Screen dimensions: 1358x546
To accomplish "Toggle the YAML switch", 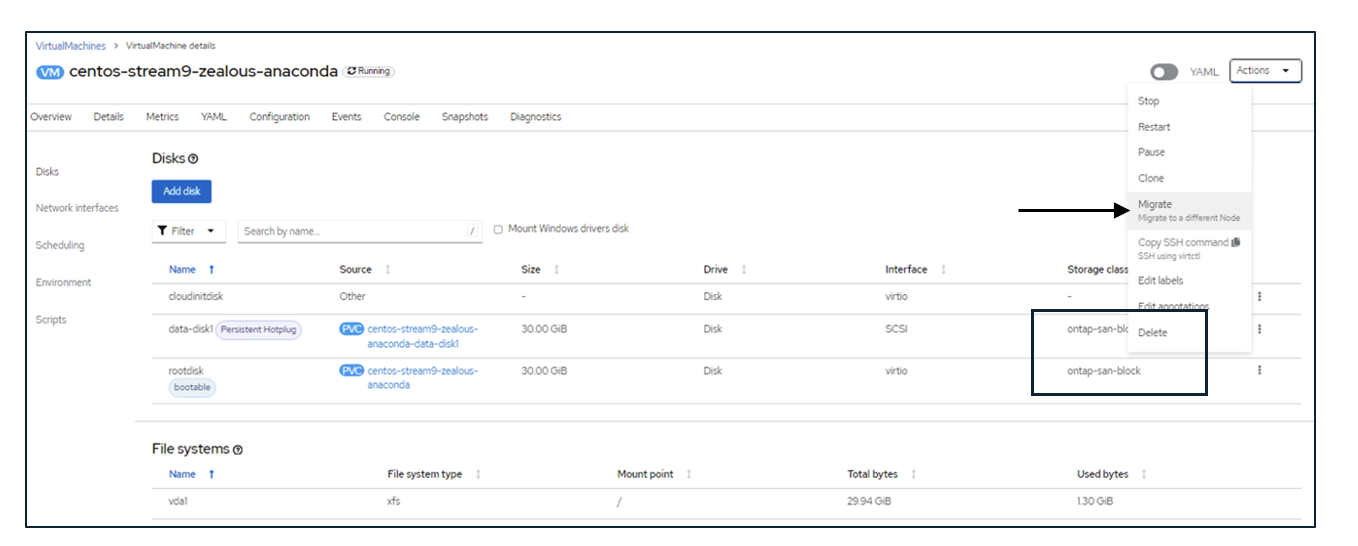I will [1163, 72].
